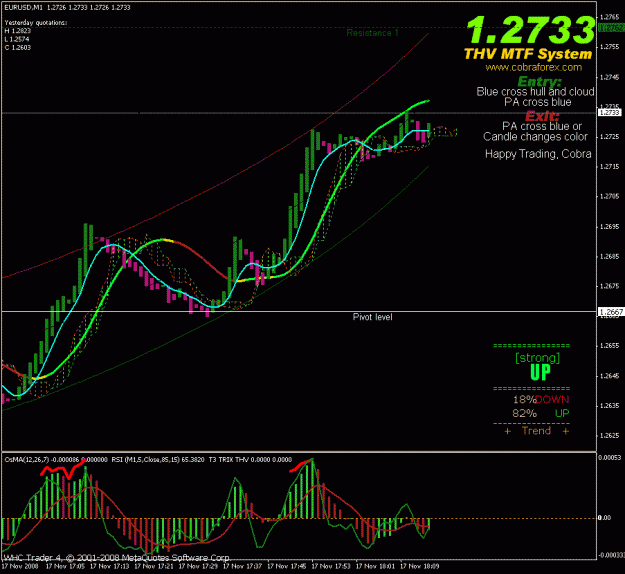The image size is (625, 574).
Task: Select the red 'DOWN' label
Action: [x=552, y=399]
